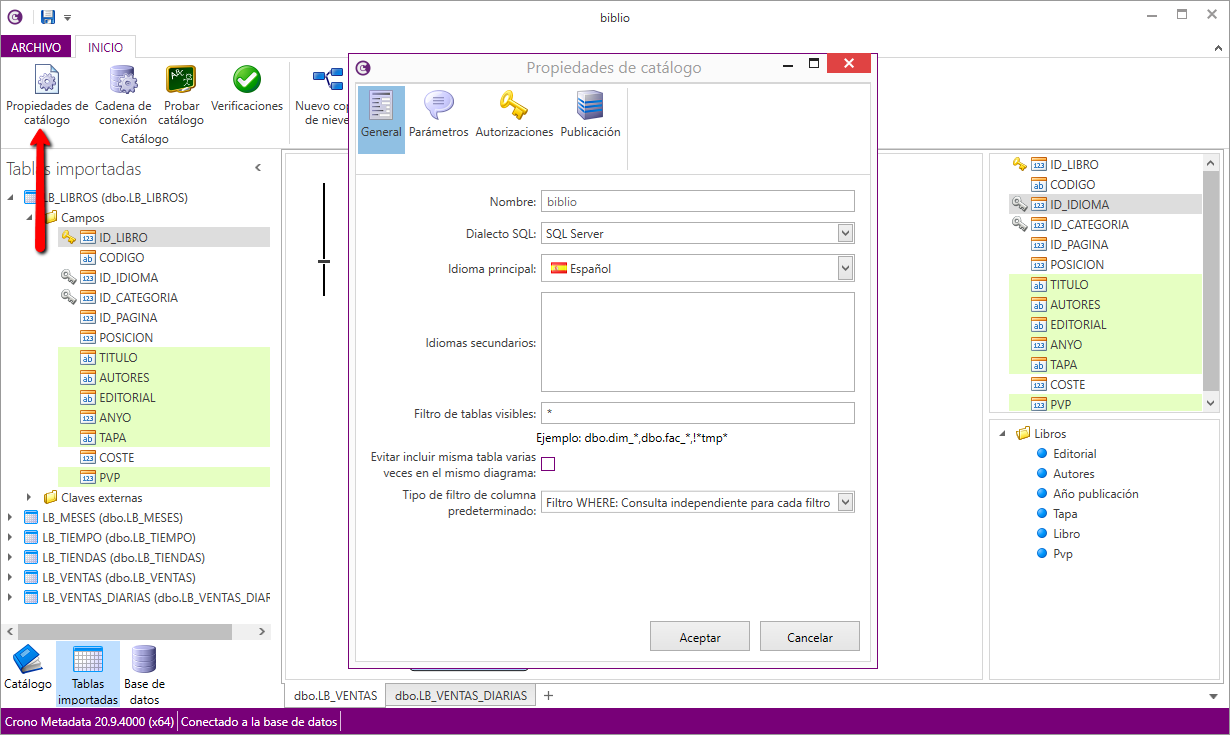Open the ARCHIVO ribbon tab
Screen dimensions: 1230x735
(36, 47)
